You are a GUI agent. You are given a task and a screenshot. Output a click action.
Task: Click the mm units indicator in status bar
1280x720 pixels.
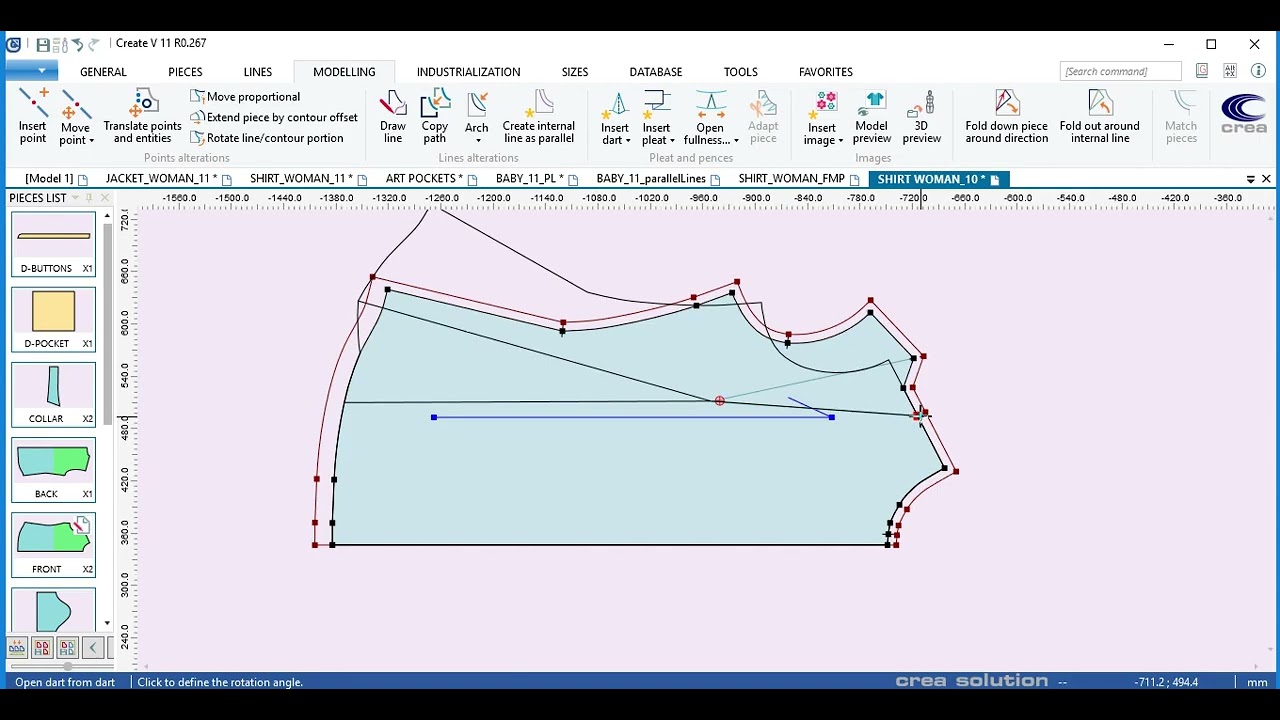click(x=1257, y=682)
